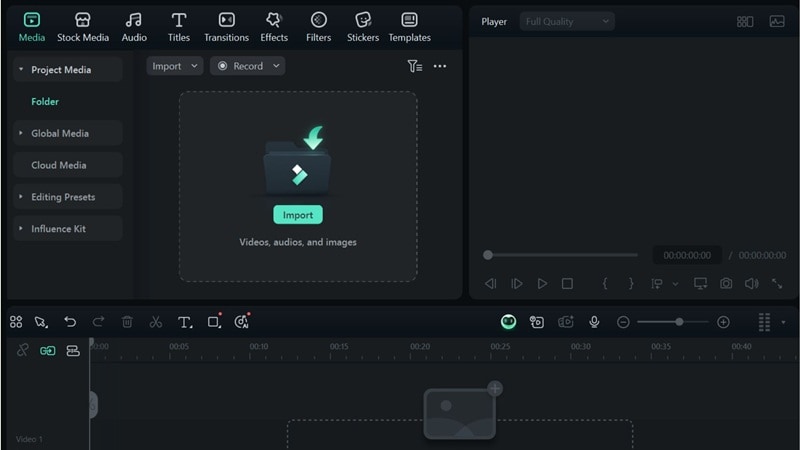Click the green Import button
Viewport: 800px width, 450px height.
point(298,215)
